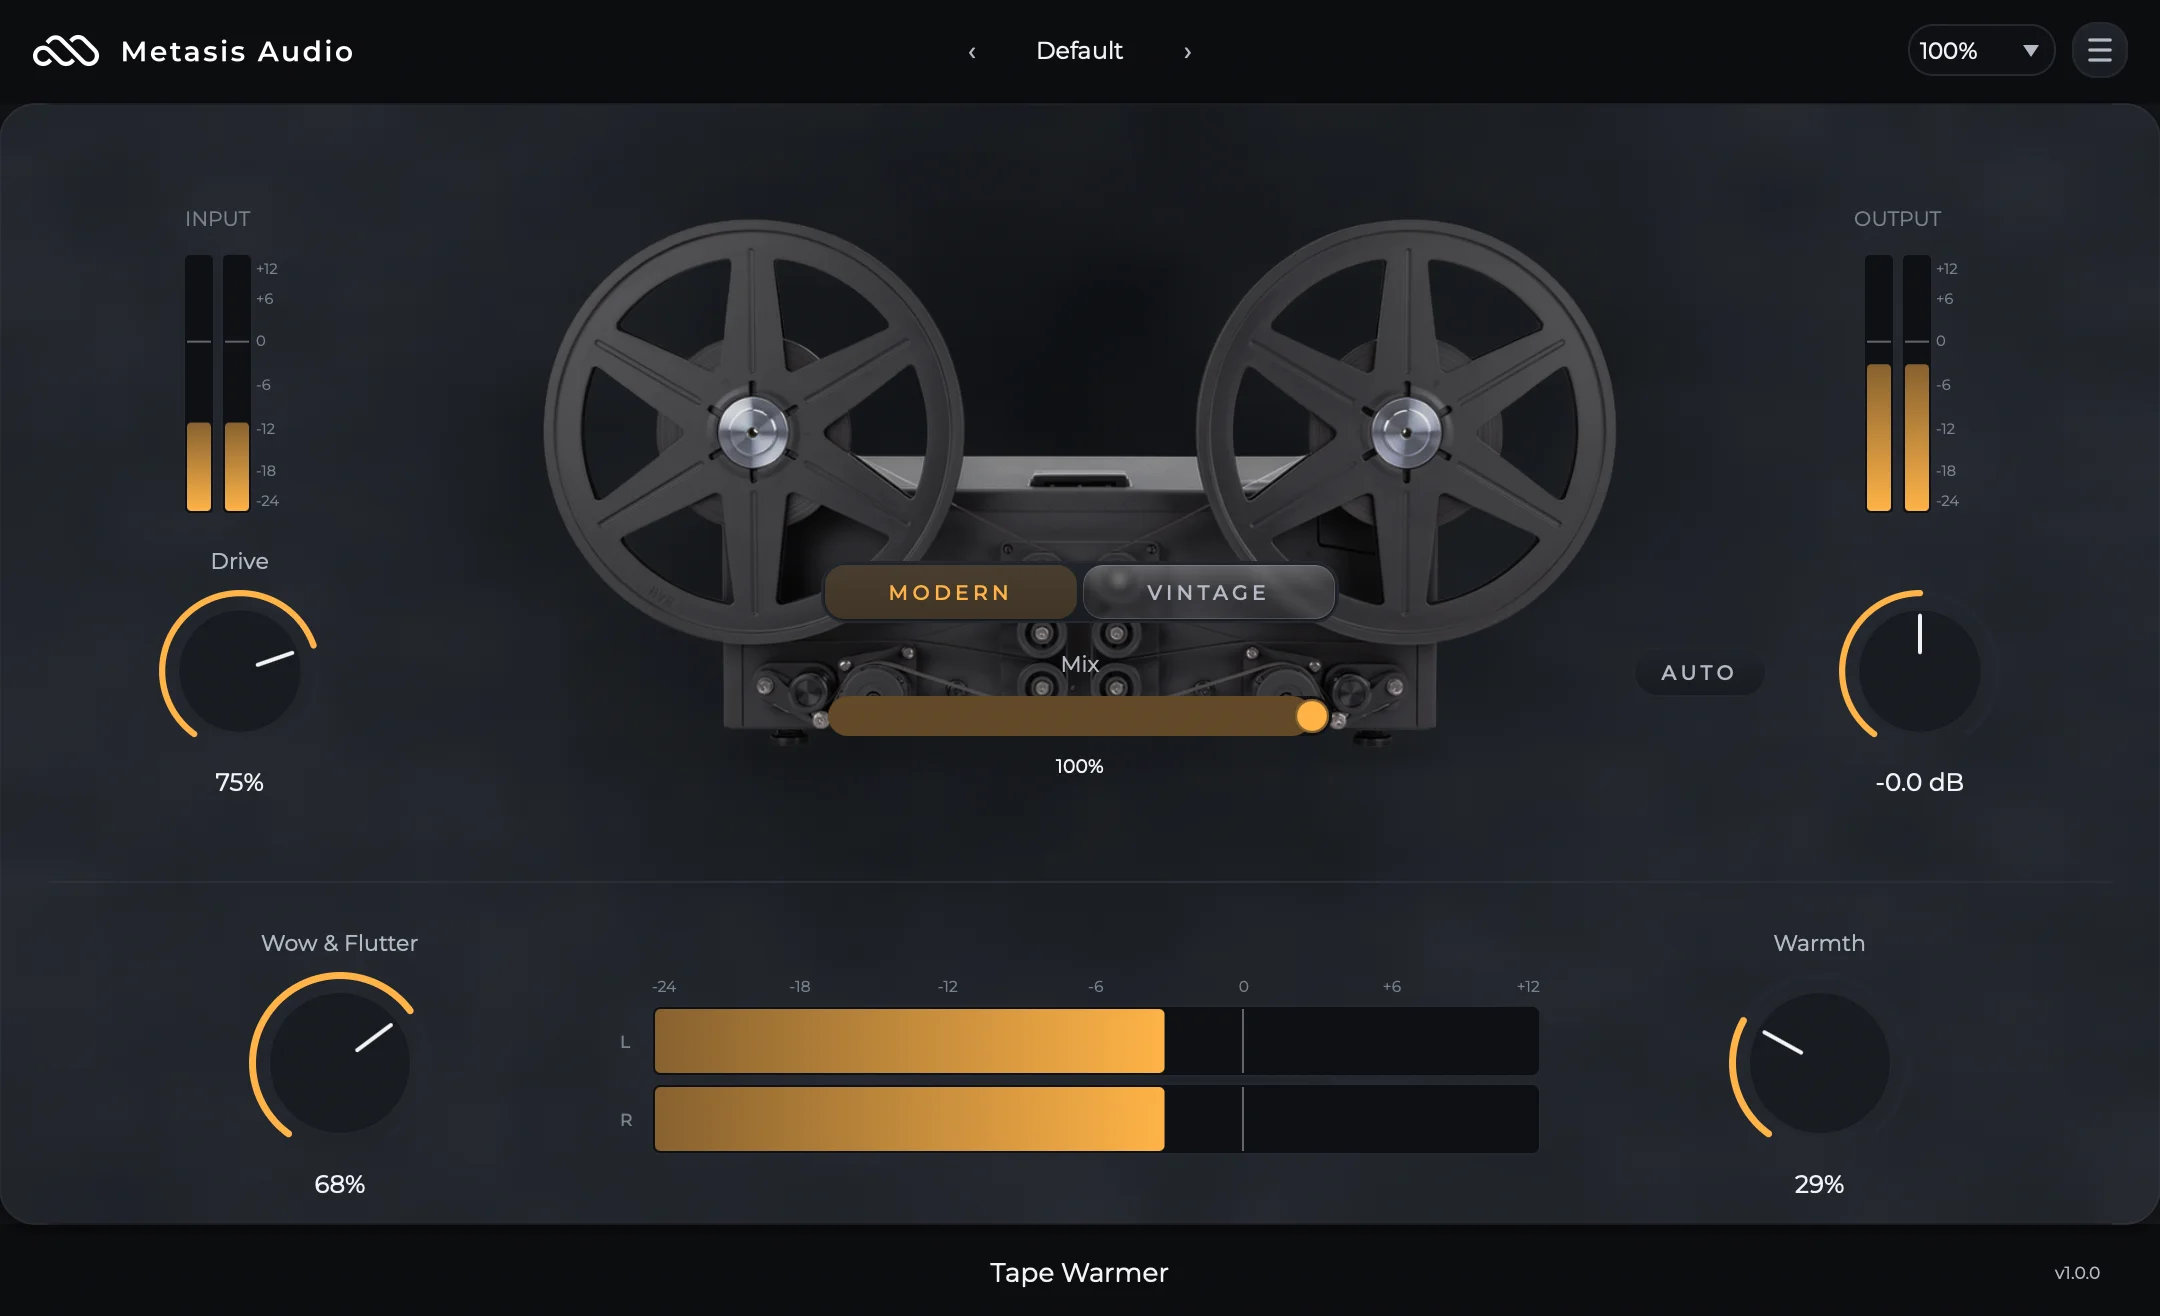Viewport: 2160px width, 1316px height.
Task: Click the Metasis Audio logo icon
Action: pyautogui.click(x=66, y=51)
